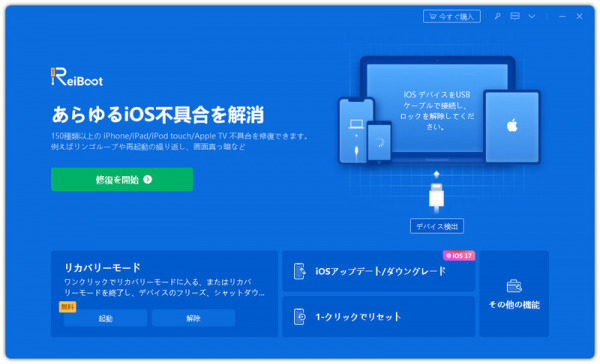The width and height of the screenshot is (600, 364).
Task: Select 1-クリックでリセット option
Action: [x=378, y=317]
